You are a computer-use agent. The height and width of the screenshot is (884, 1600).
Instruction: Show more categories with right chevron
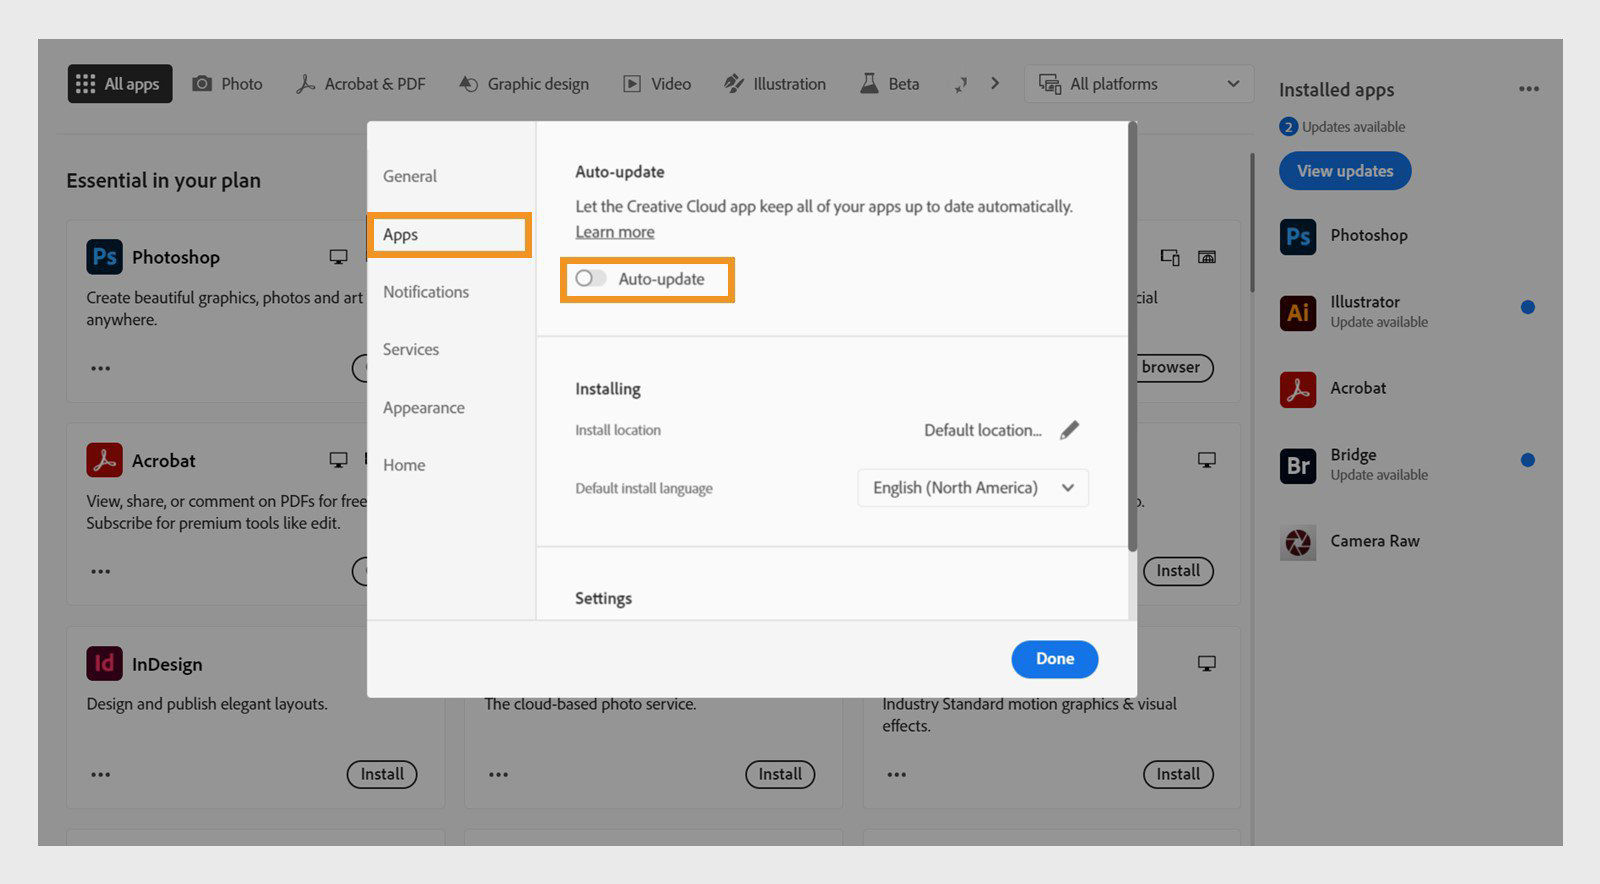[995, 83]
